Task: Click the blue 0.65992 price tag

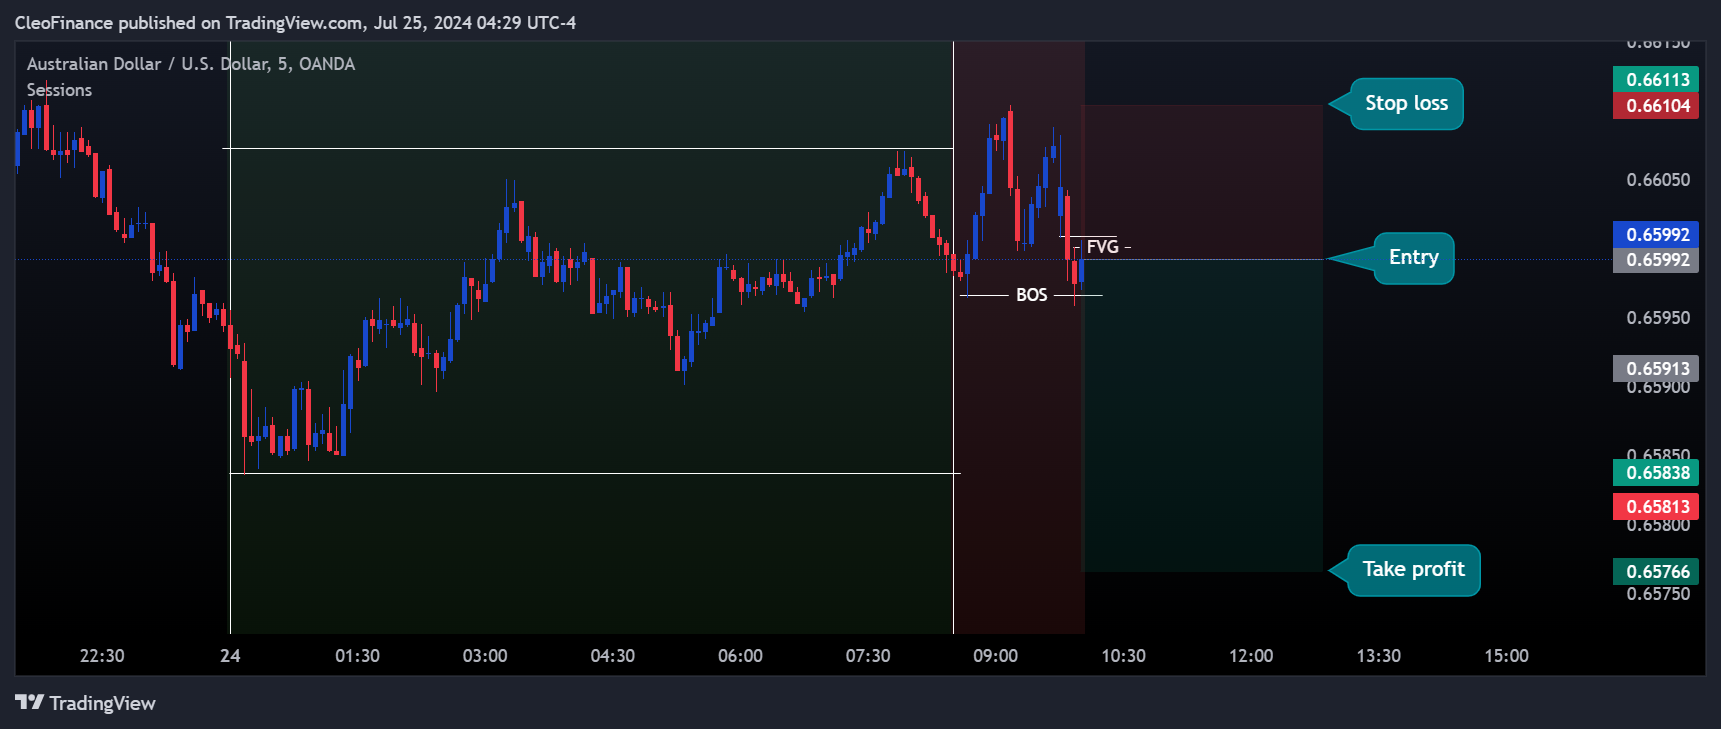Action: point(1656,235)
